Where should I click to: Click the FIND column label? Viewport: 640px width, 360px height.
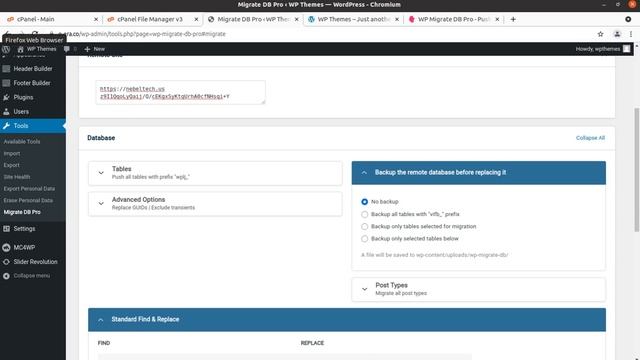tap(104, 343)
